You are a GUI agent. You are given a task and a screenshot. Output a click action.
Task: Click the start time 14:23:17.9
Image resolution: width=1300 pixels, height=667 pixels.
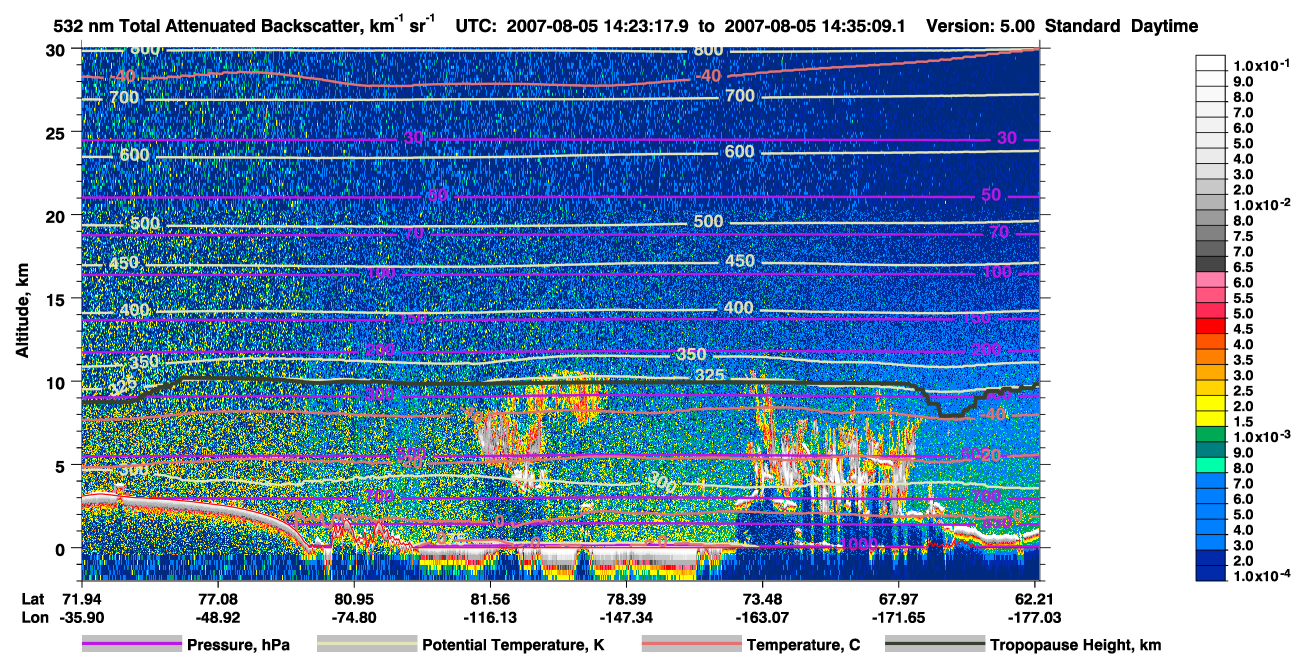[x=641, y=27]
